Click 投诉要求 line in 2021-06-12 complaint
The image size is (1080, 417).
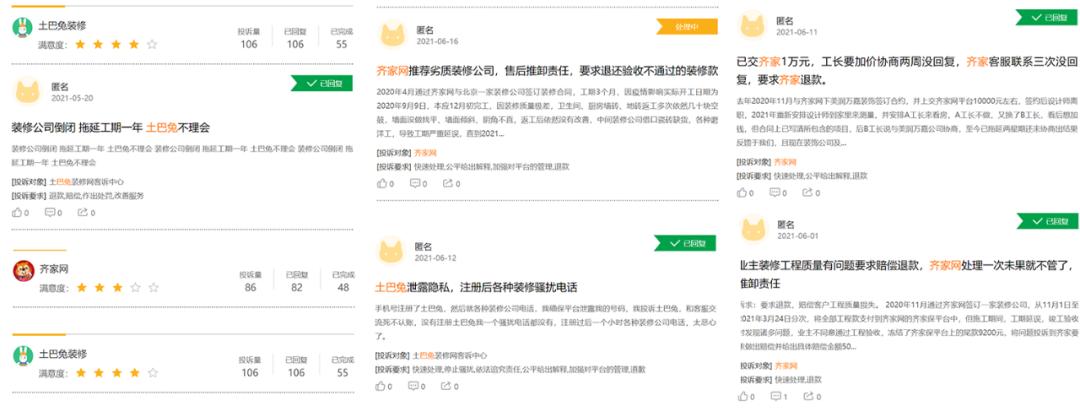click(x=510, y=369)
